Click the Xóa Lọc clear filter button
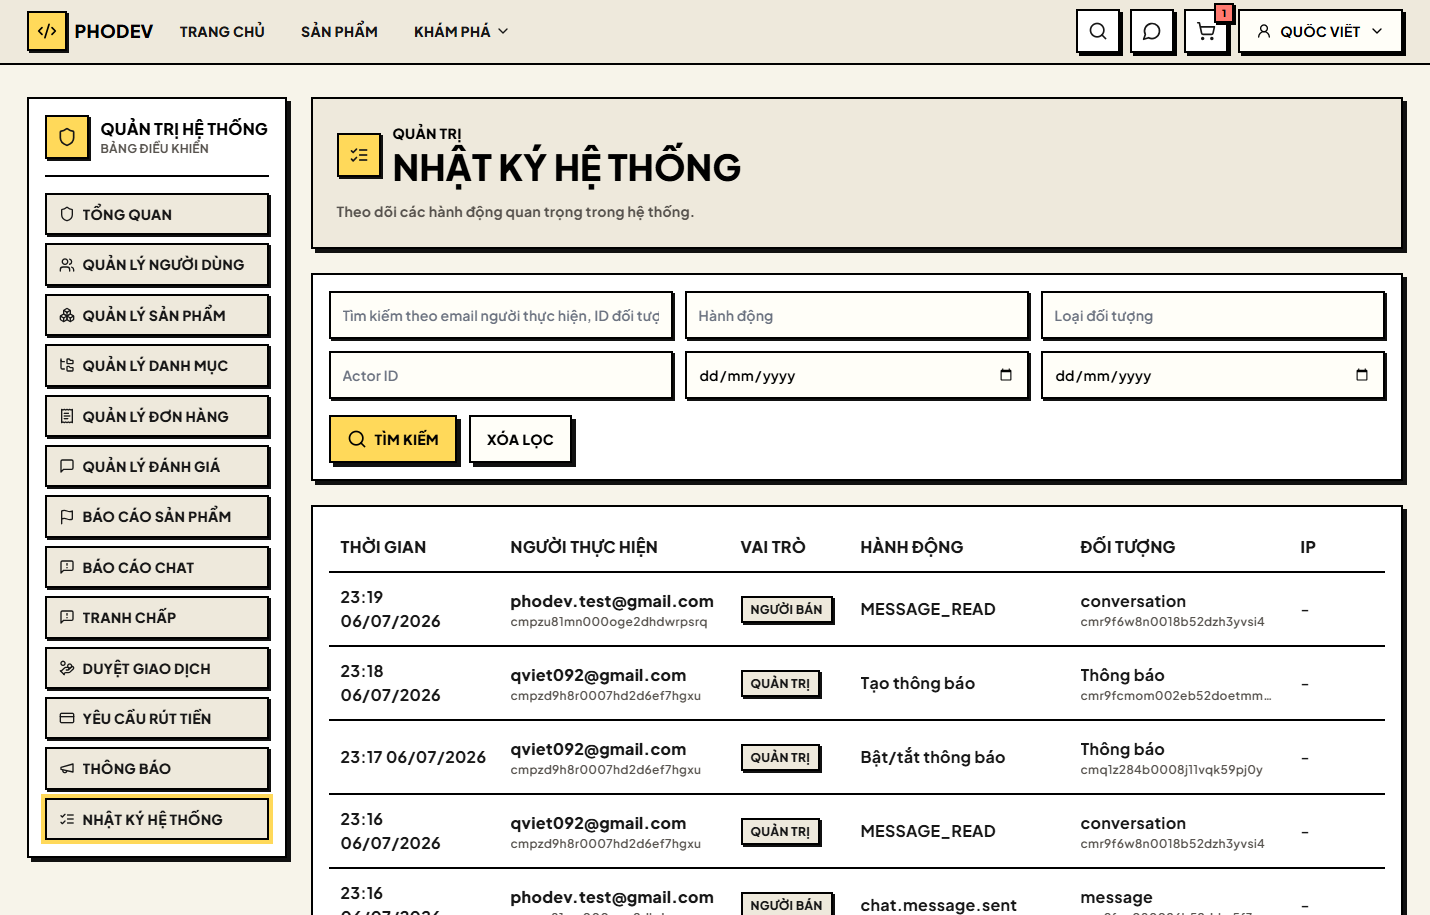This screenshot has height=915, width=1430. (520, 439)
